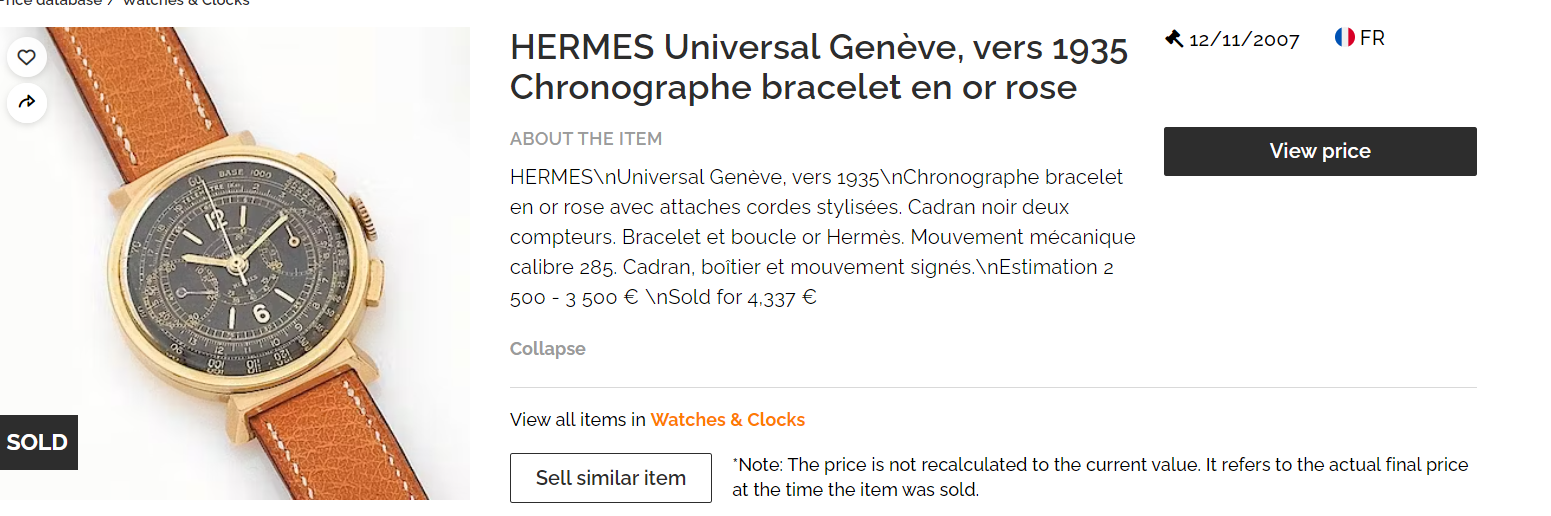
Task: Select the ABOUT THE ITEM heading
Action: [585, 139]
